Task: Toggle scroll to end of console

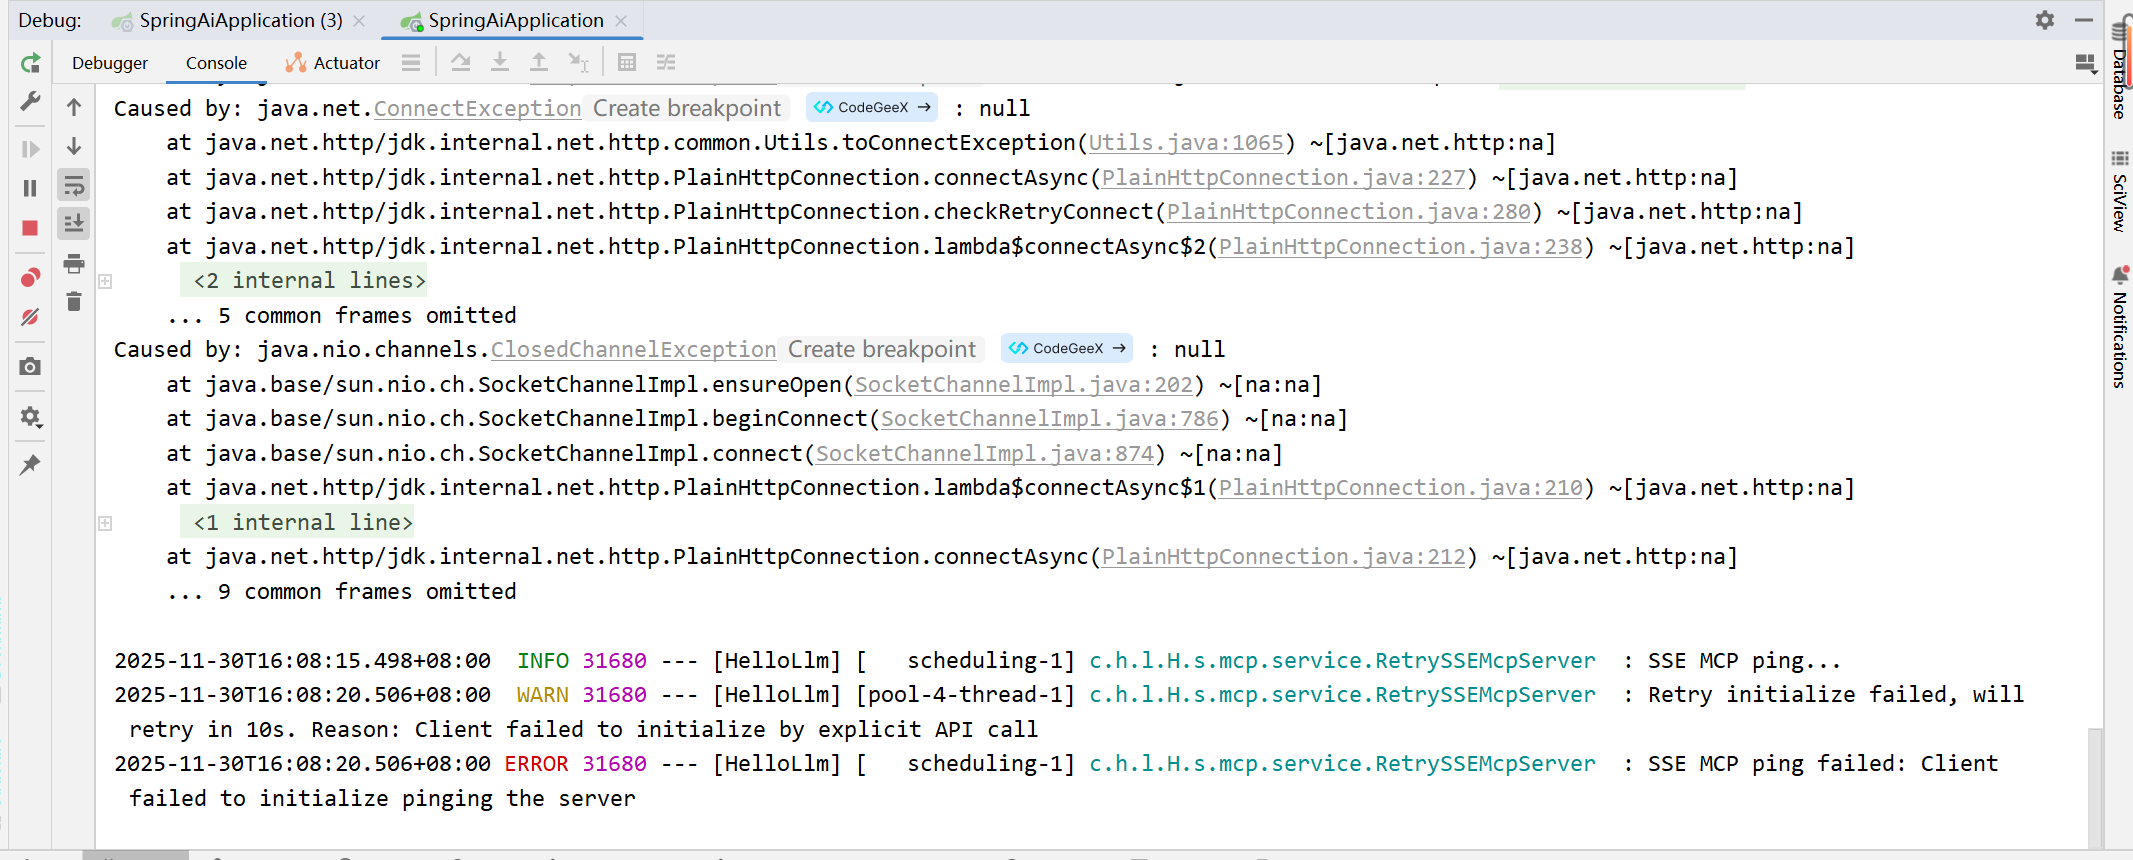Action: pos(74,223)
